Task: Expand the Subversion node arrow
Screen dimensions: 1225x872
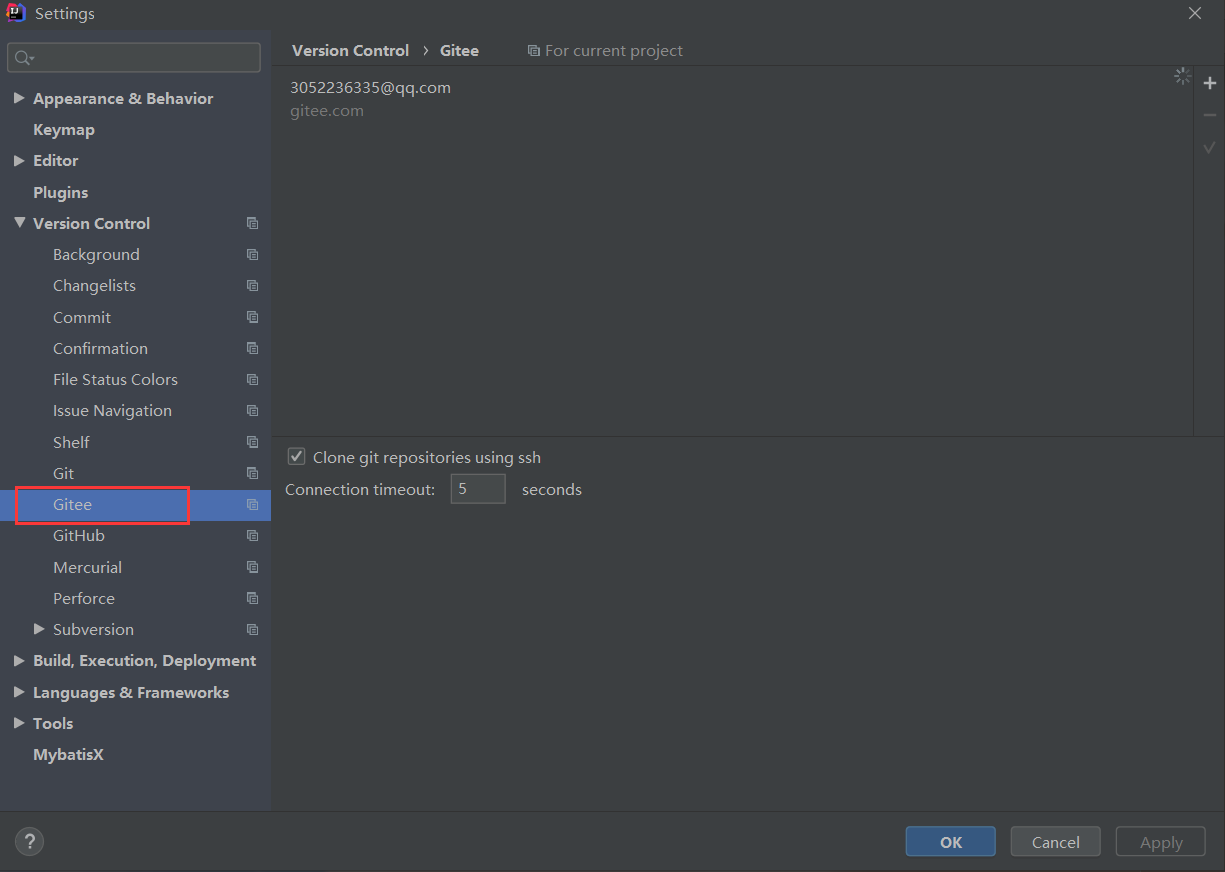Action: [39, 629]
